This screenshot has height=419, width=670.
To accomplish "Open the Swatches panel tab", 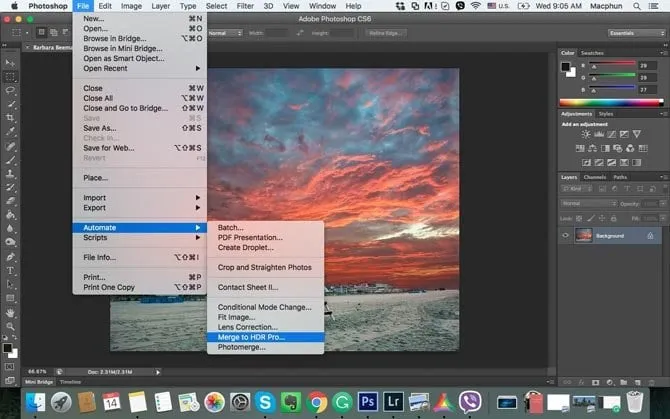I will 593,53.
